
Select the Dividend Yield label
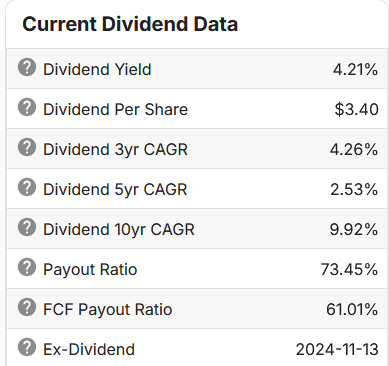point(97,70)
